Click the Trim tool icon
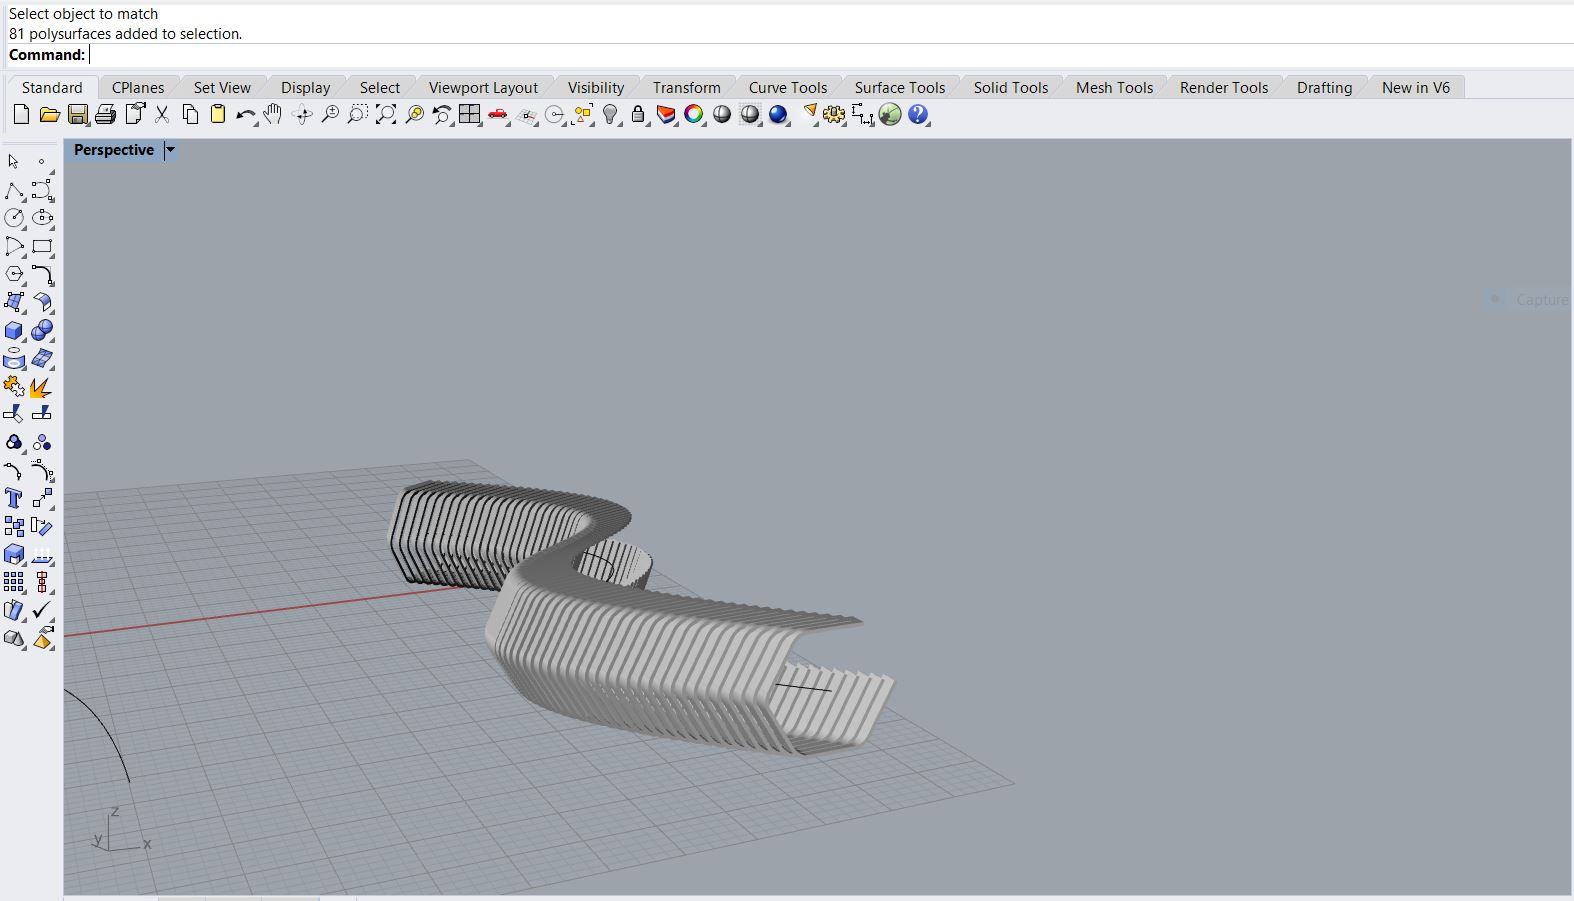Viewport: 1574px width, 901px height. click(x=14, y=414)
